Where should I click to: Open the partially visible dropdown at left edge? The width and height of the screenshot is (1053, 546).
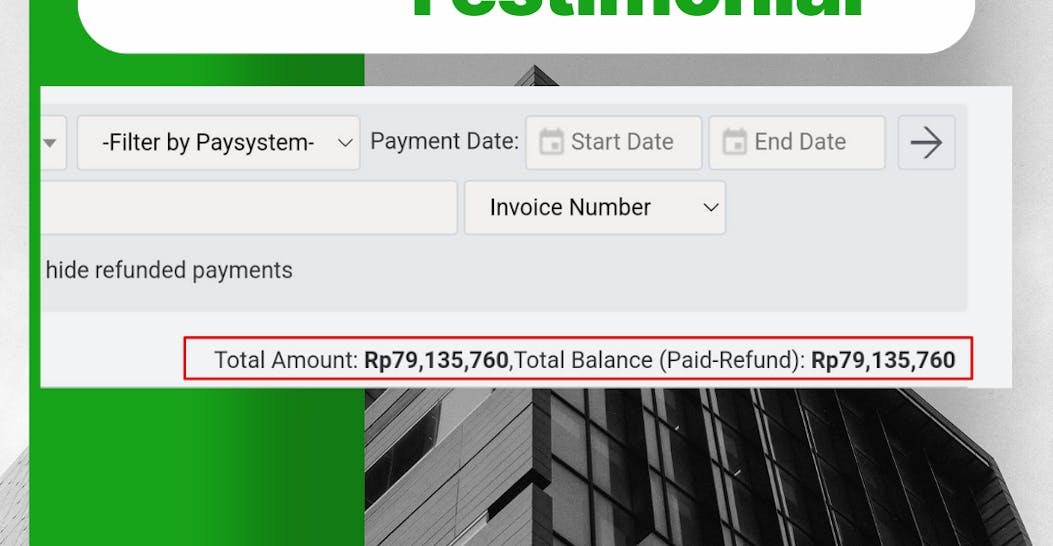[x=53, y=143]
